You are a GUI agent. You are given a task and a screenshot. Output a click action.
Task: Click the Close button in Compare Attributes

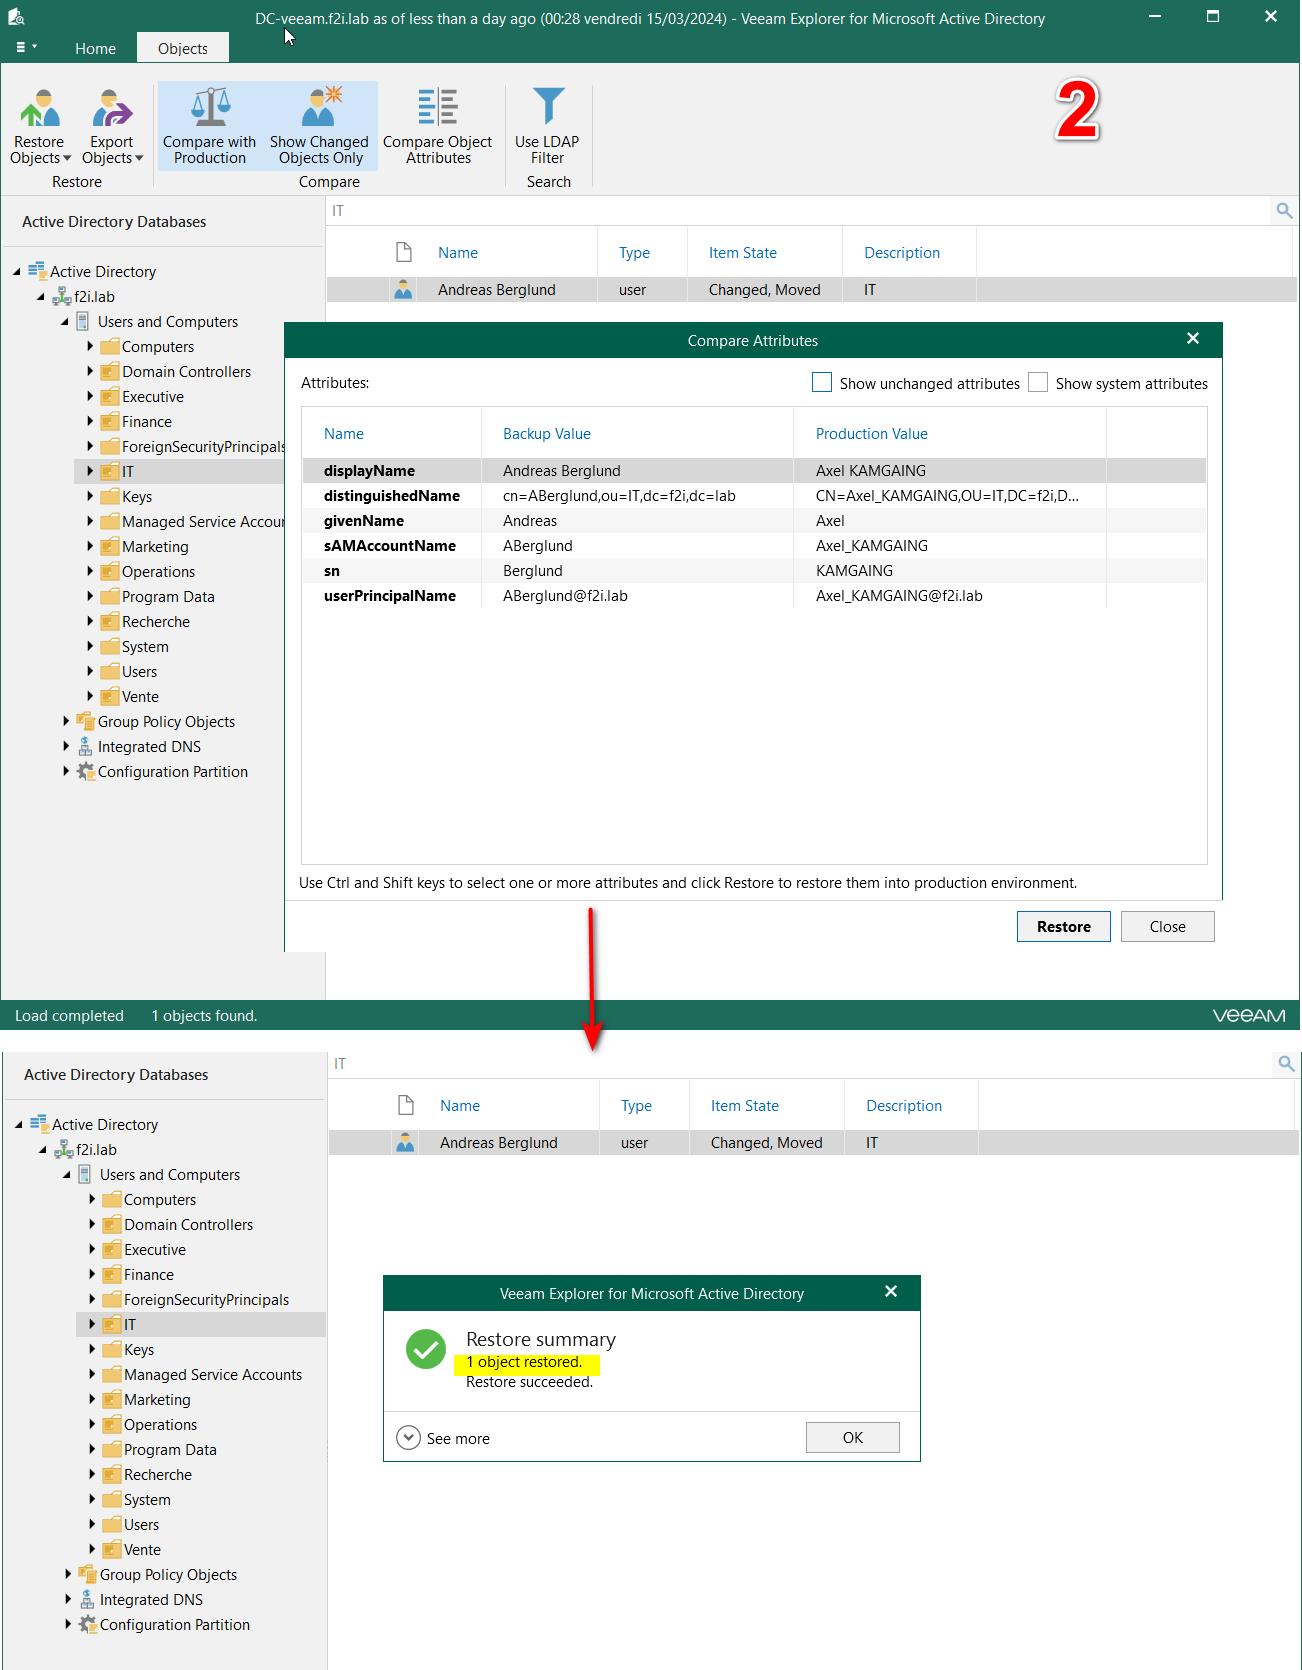point(1168,926)
